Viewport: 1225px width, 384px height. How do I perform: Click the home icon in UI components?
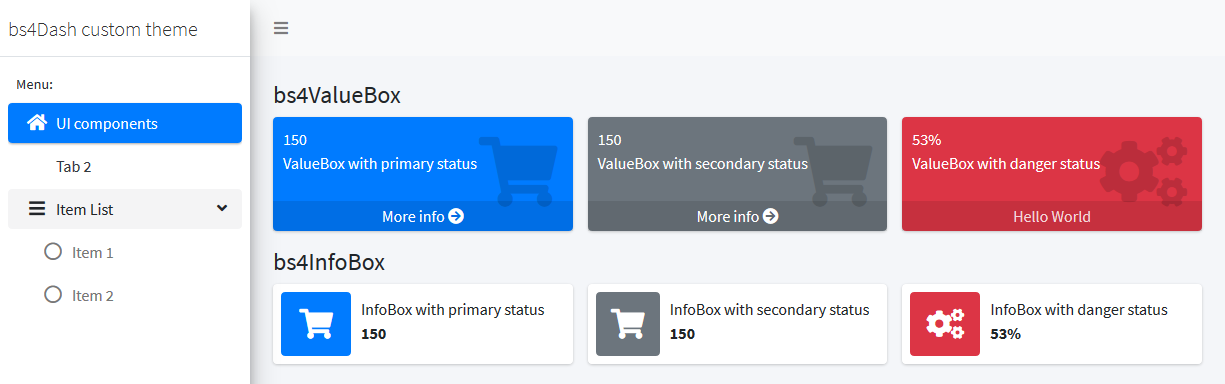[x=37, y=123]
